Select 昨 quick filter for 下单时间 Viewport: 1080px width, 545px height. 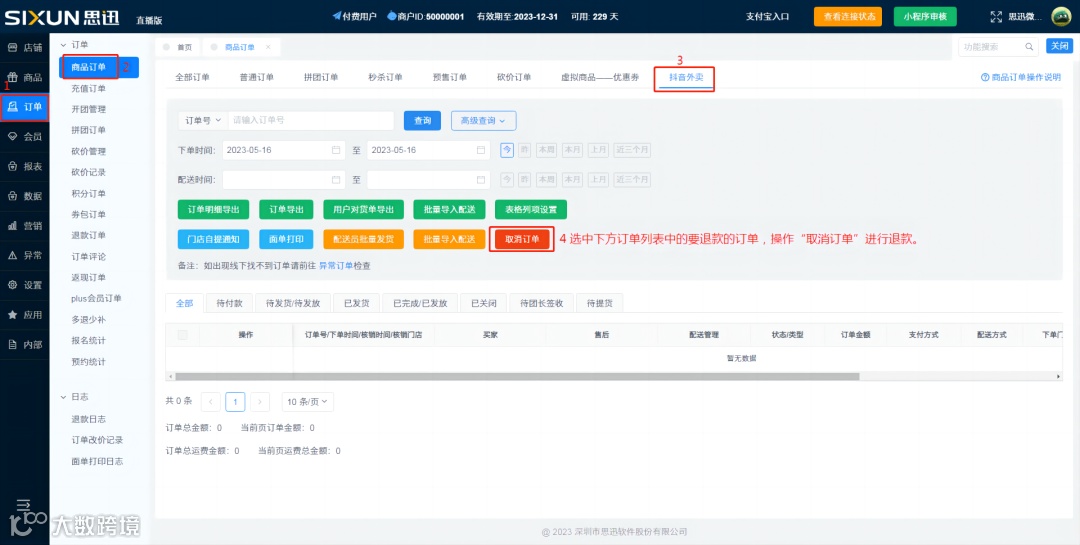[525, 150]
